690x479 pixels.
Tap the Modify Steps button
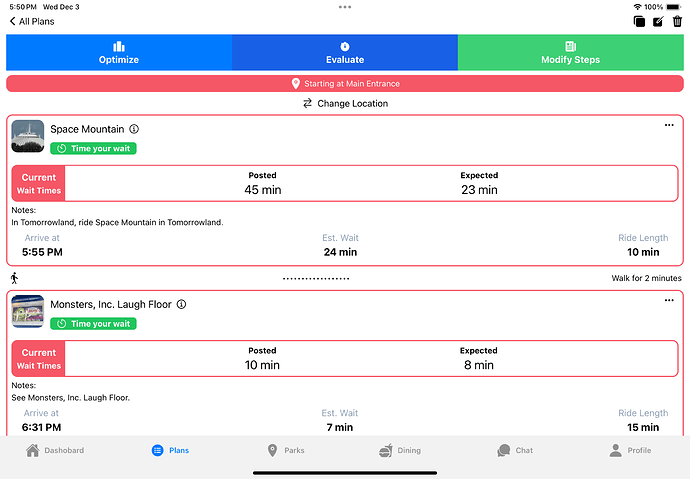coord(570,52)
